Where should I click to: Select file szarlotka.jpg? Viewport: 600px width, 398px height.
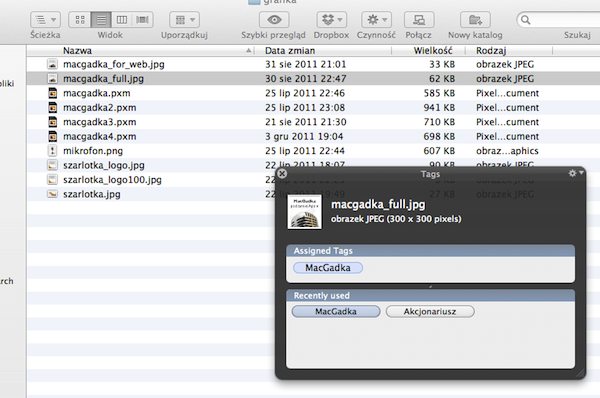tap(91, 194)
